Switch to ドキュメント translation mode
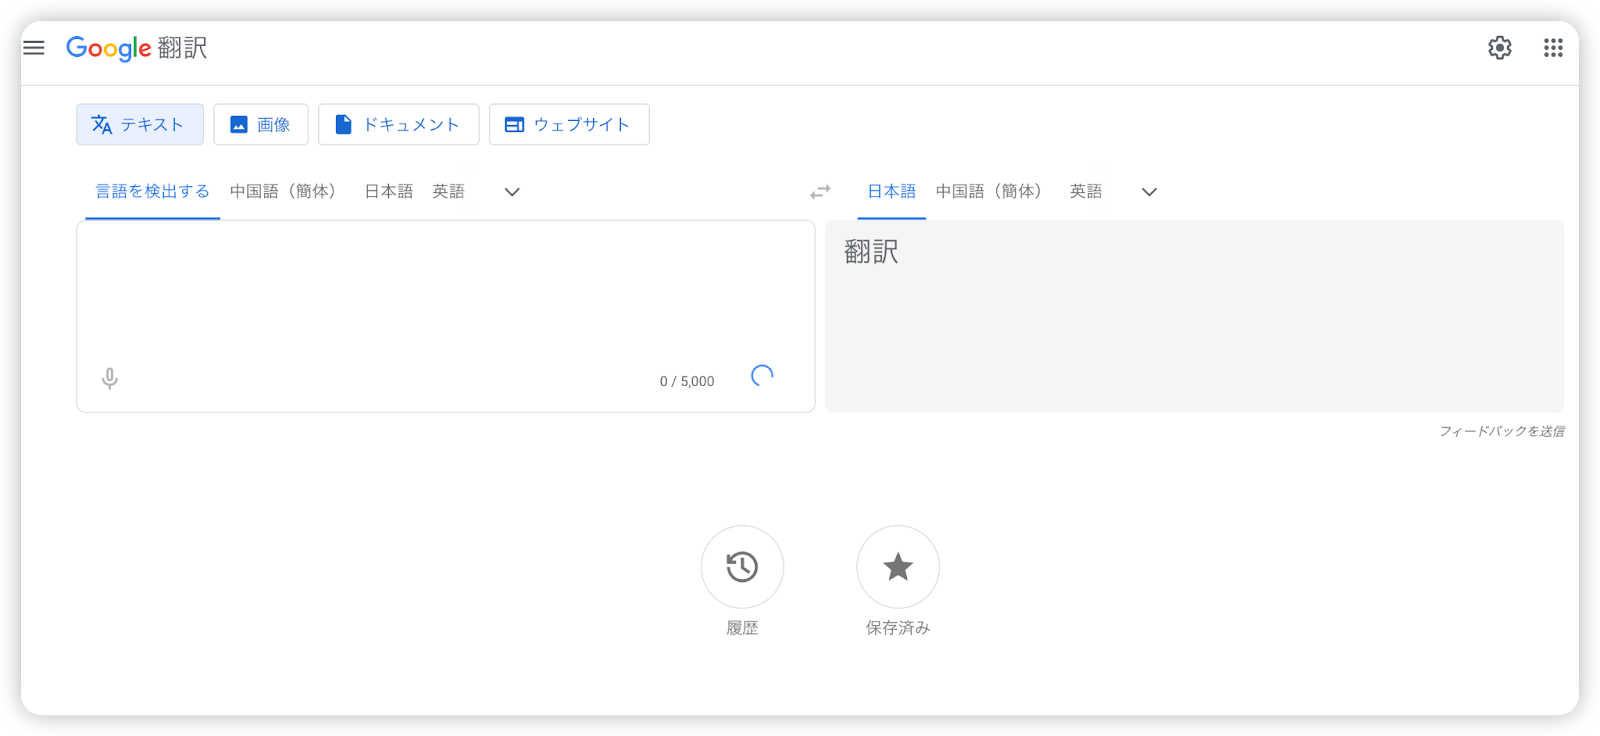This screenshot has height=736, width=1600. point(398,125)
